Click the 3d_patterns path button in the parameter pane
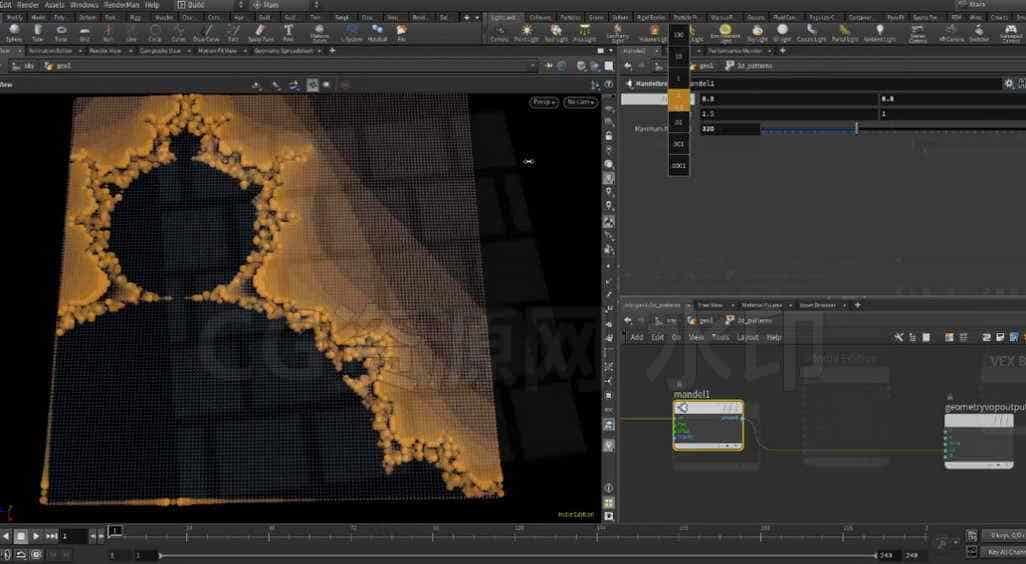The height and width of the screenshot is (564, 1026). 749,66
